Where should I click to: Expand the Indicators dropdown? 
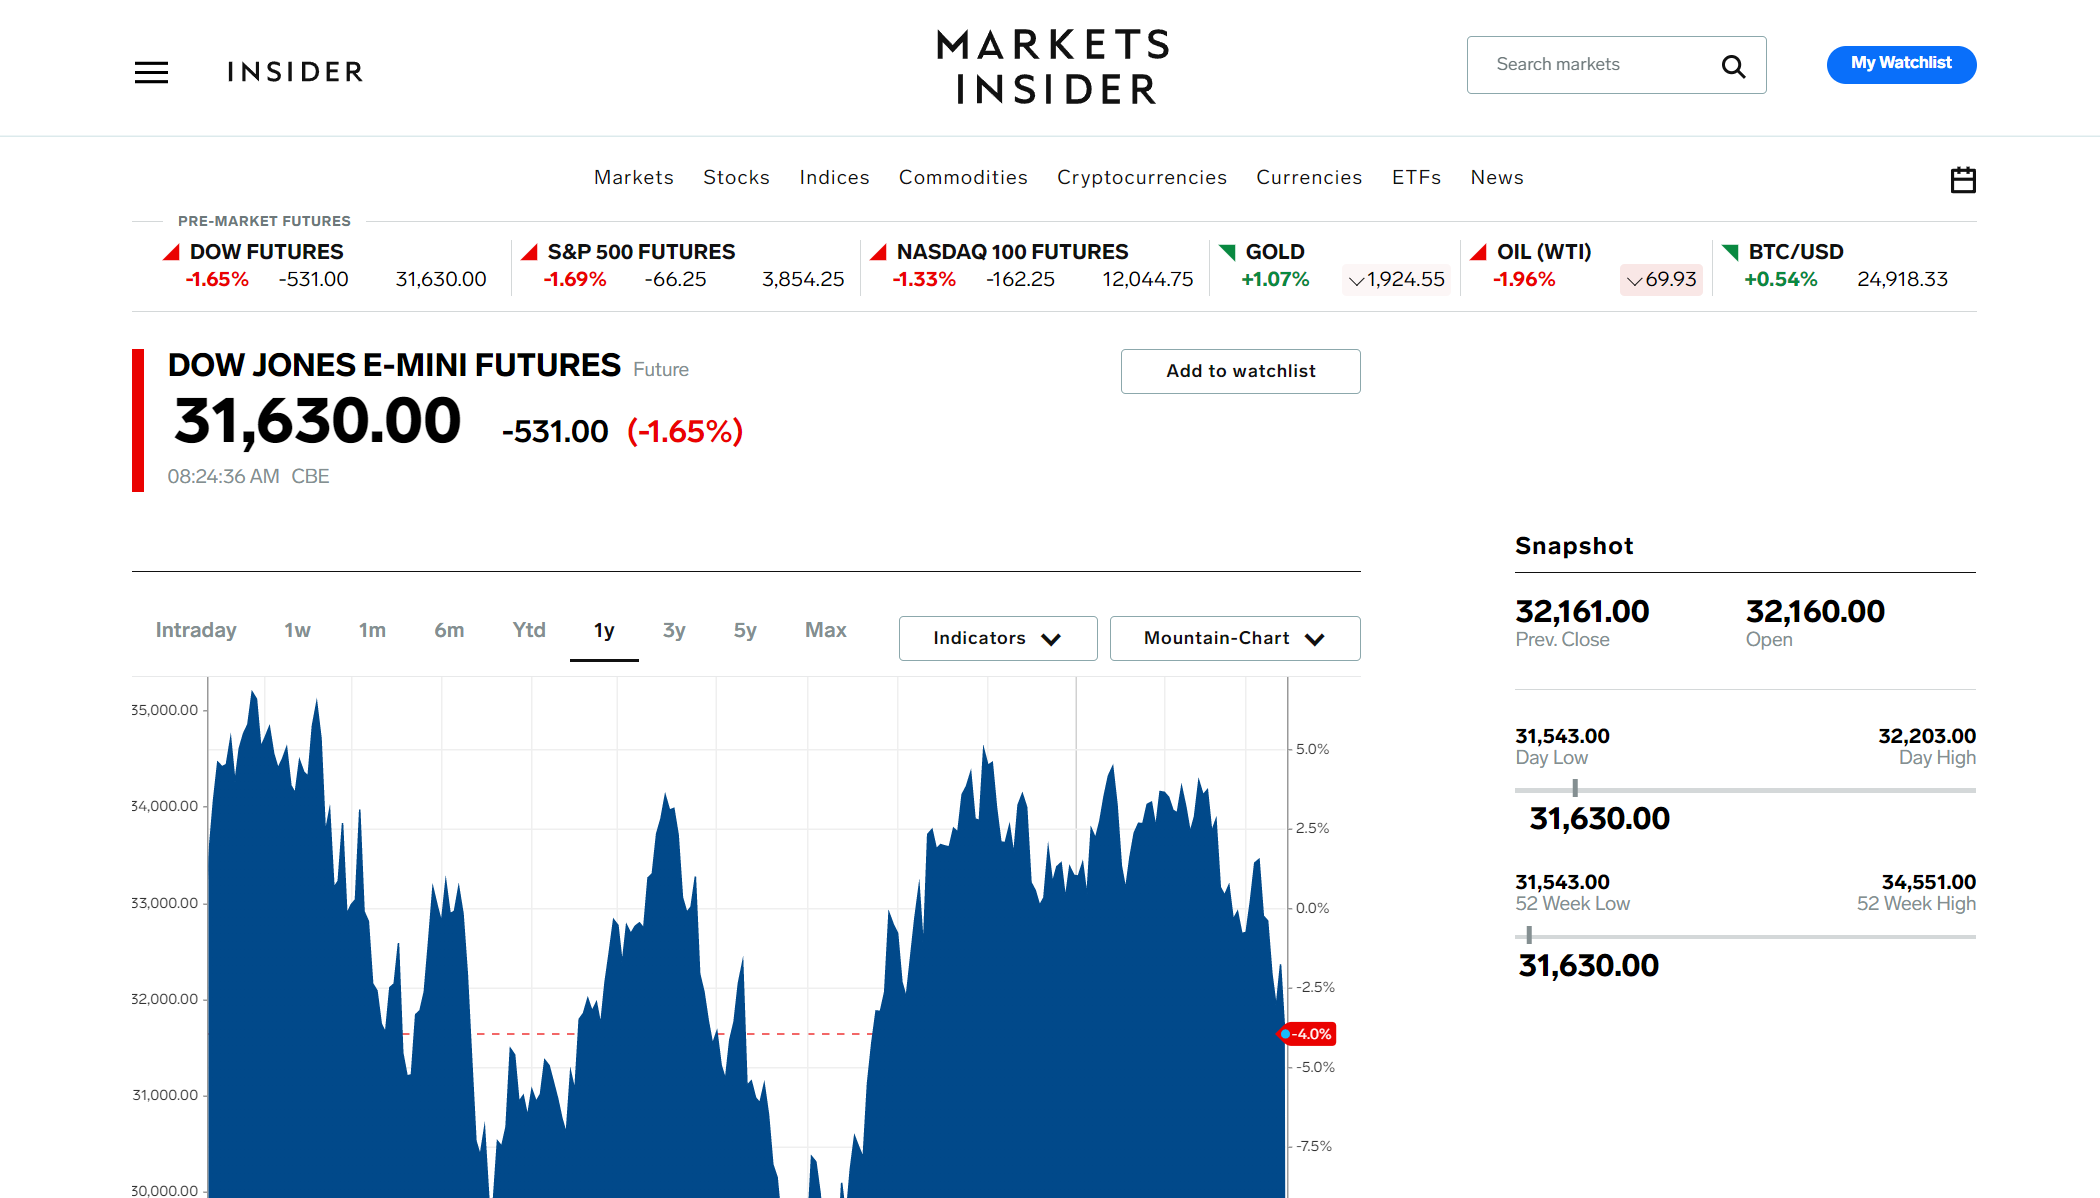(x=998, y=638)
